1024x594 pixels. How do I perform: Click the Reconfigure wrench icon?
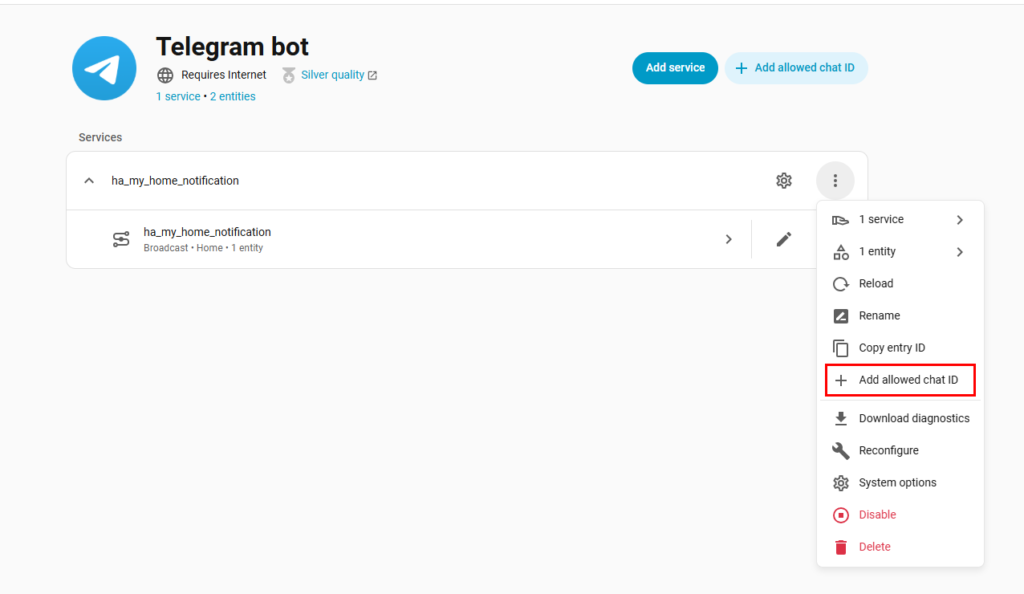pyautogui.click(x=841, y=450)
